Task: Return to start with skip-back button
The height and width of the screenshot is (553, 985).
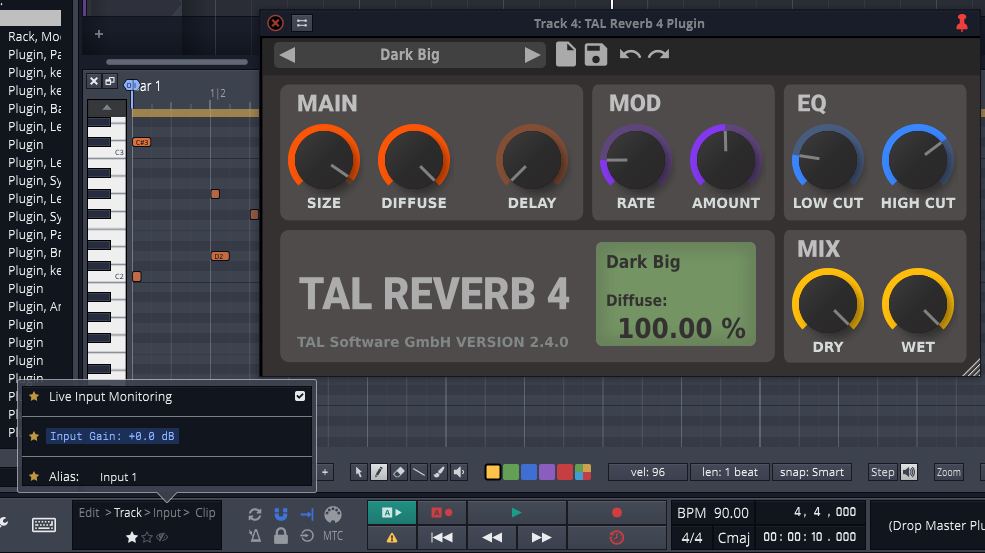Action: point(442,537)
